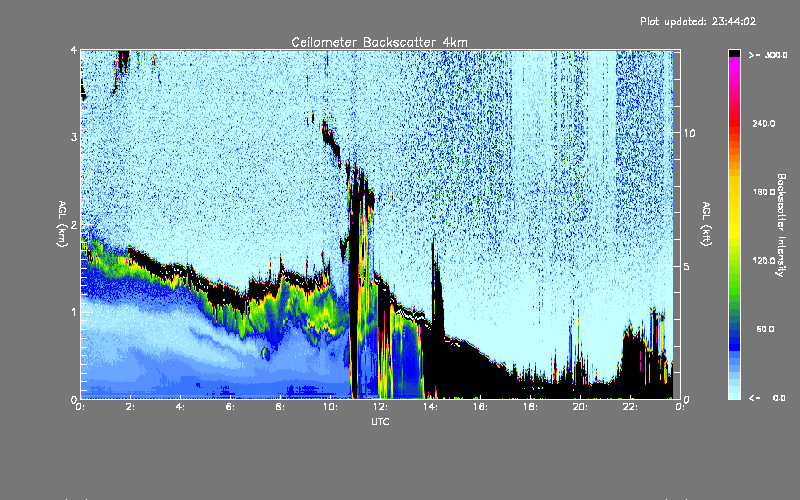Click the '4:' tick on UTC axis
Screen dimensions: 800x500
click(180, 407)
